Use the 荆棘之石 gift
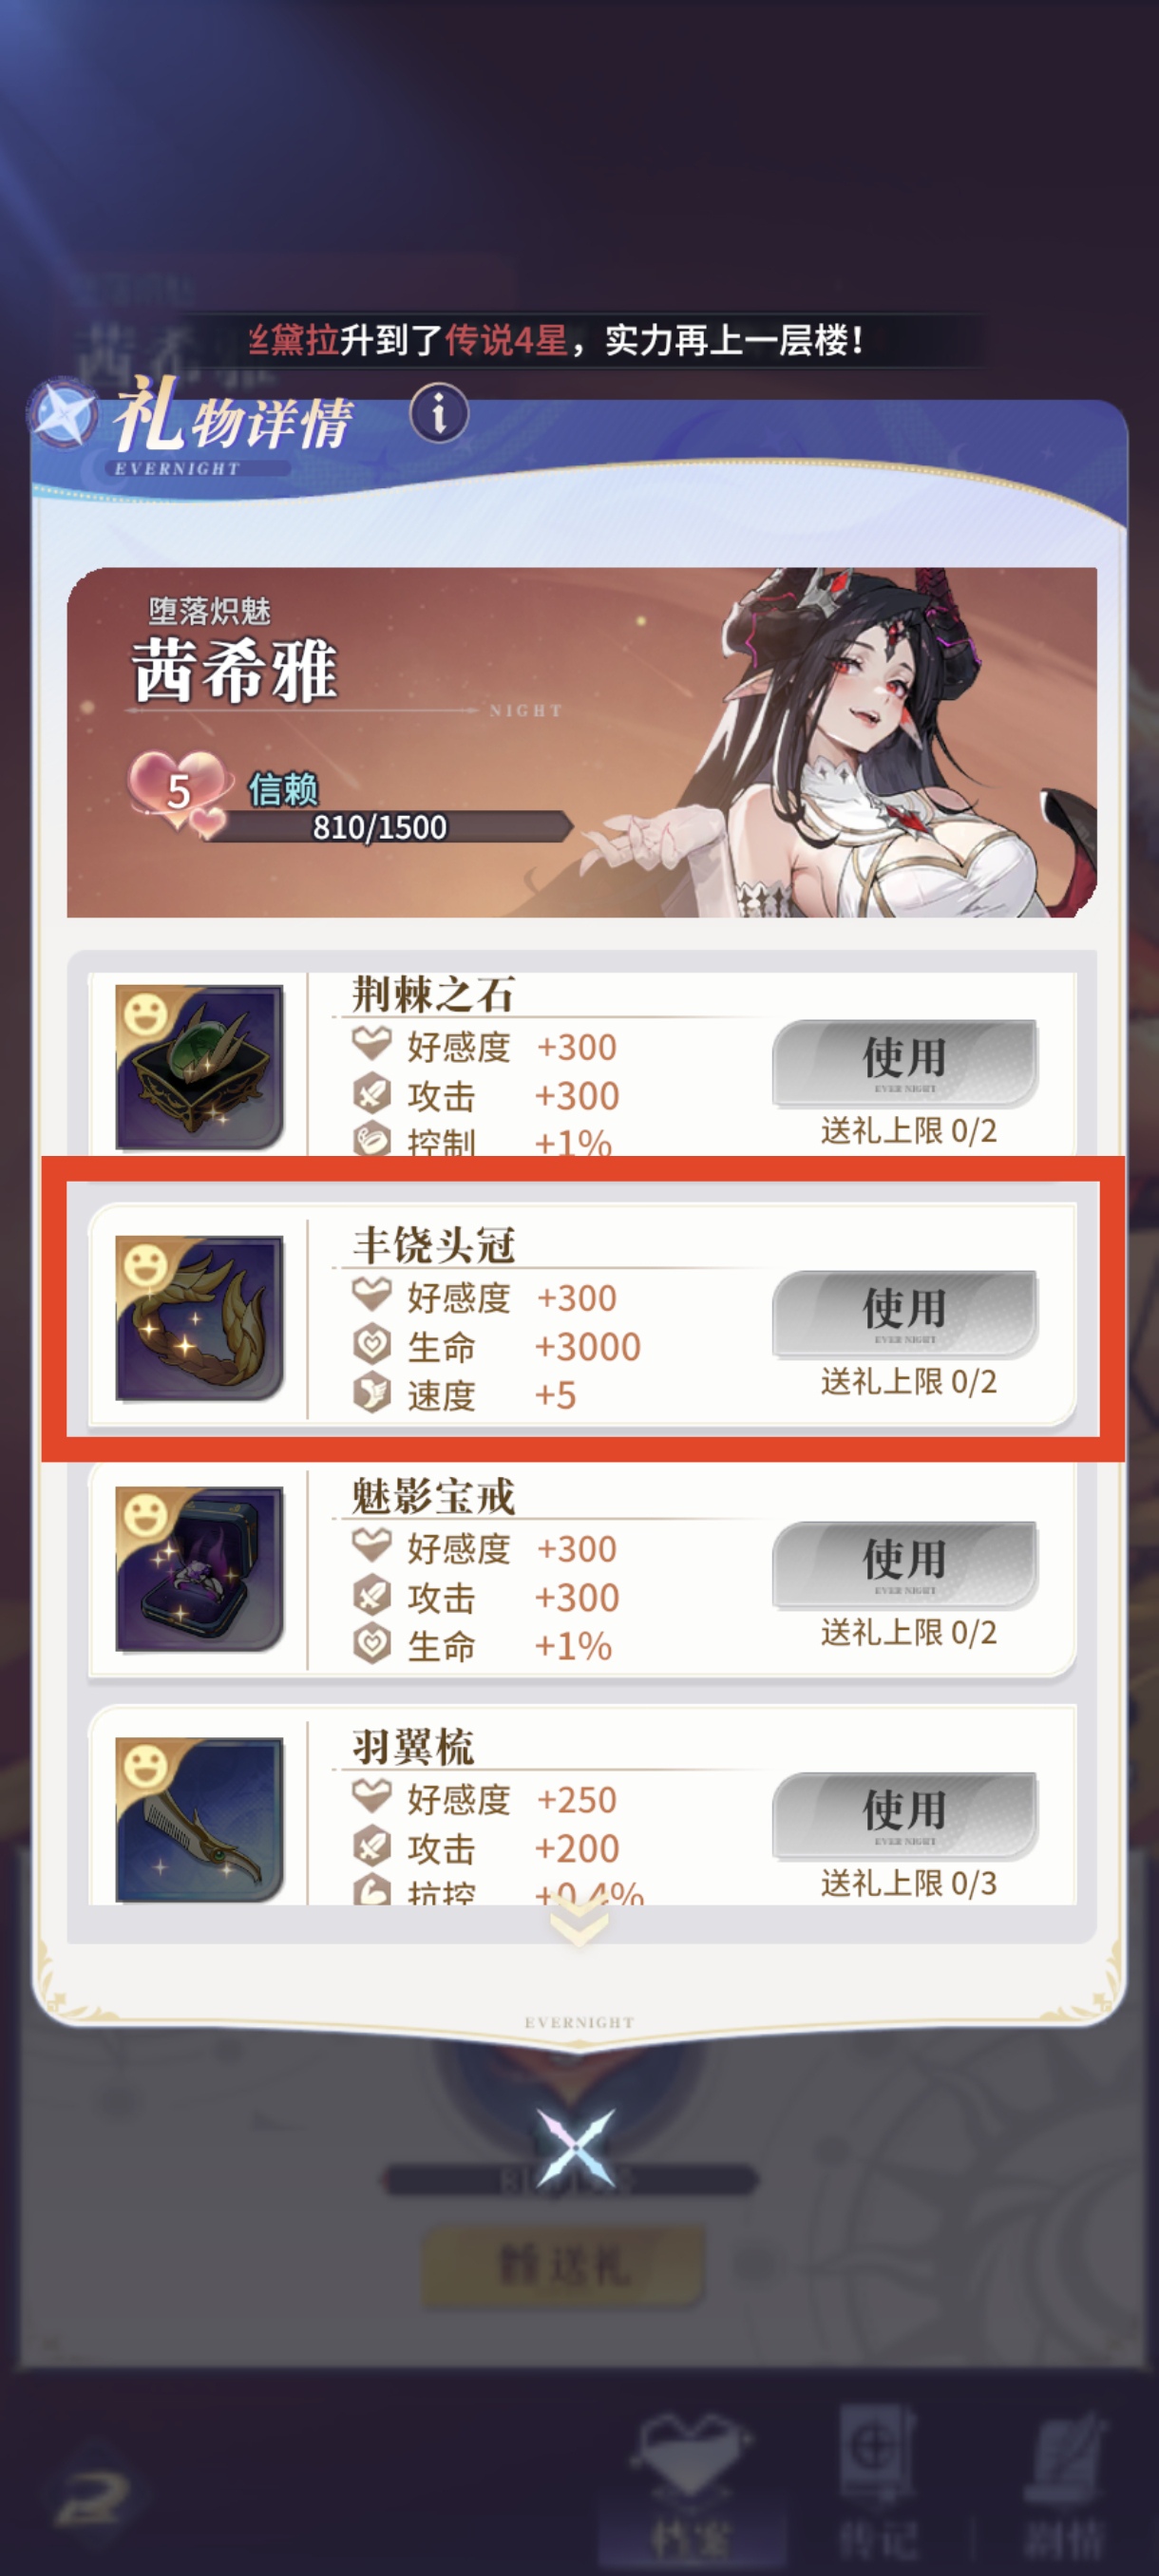Viewport: 1159px width, 2576px height. point(905,1063)
